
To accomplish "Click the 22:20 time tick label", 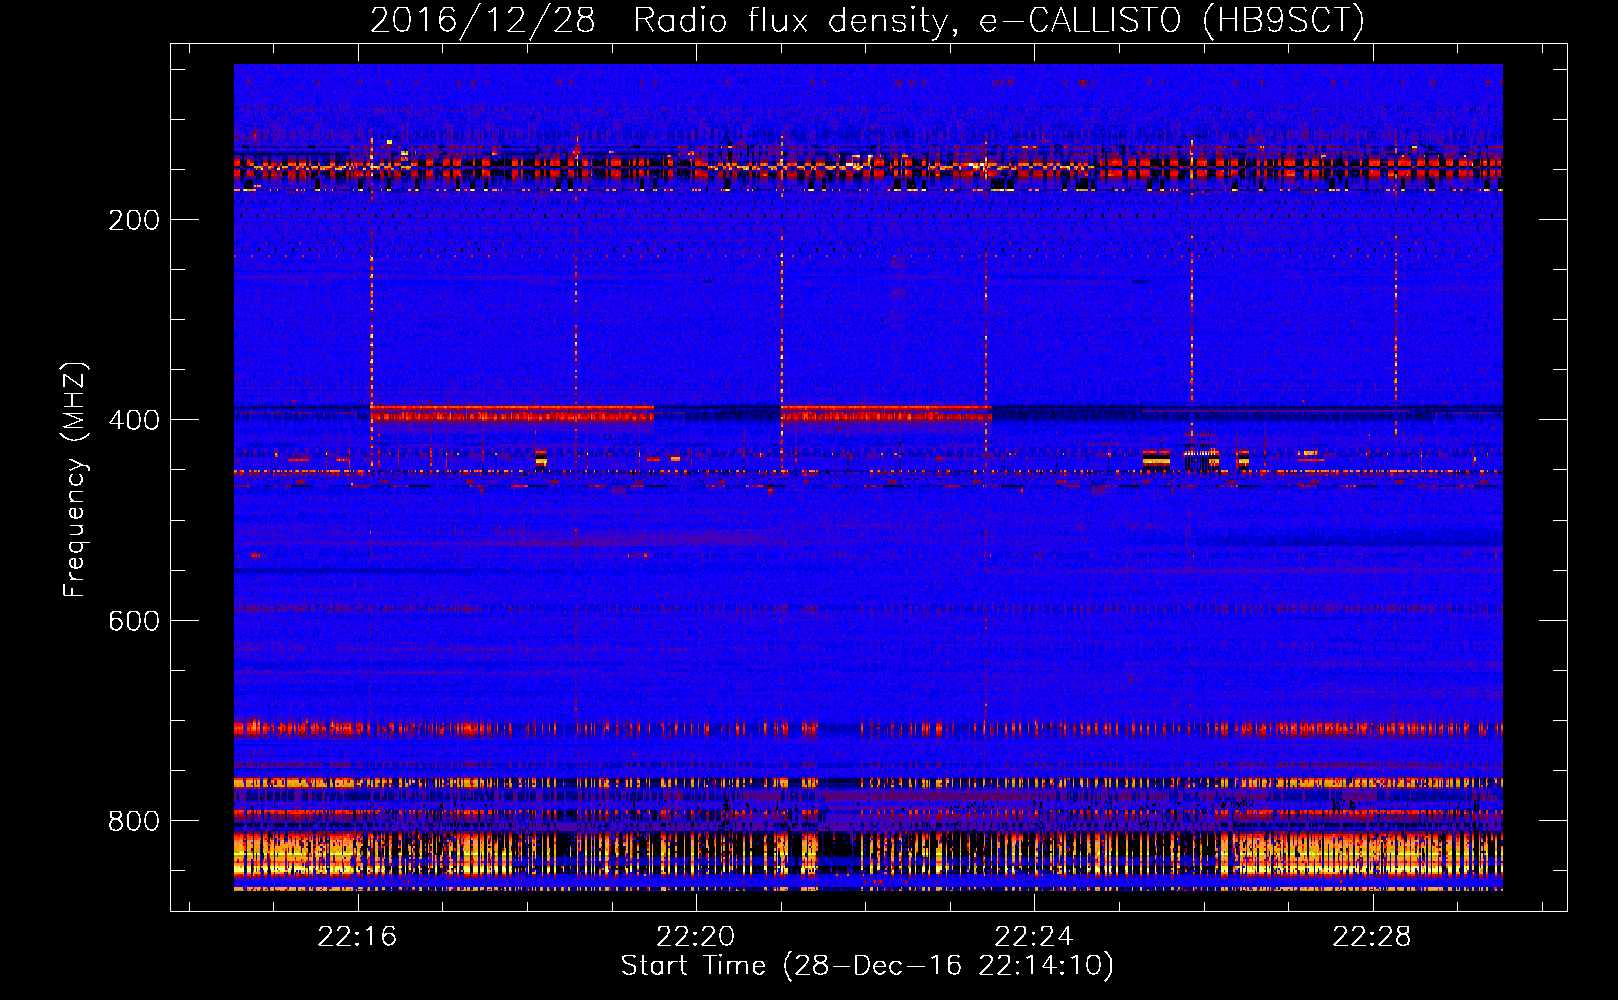I will coord(695,936).
